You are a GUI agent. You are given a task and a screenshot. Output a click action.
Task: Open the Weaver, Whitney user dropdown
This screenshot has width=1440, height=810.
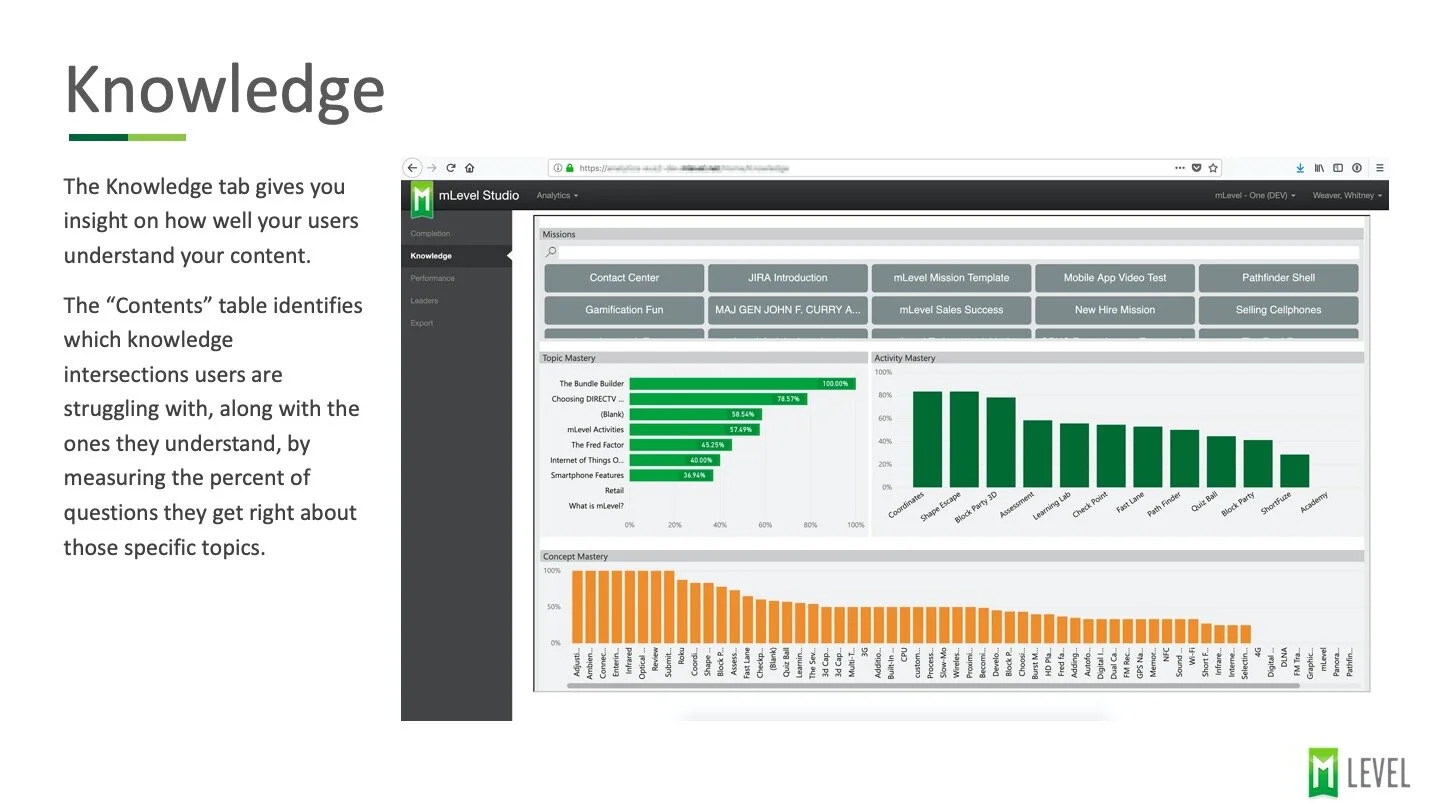pos(1347,196)
